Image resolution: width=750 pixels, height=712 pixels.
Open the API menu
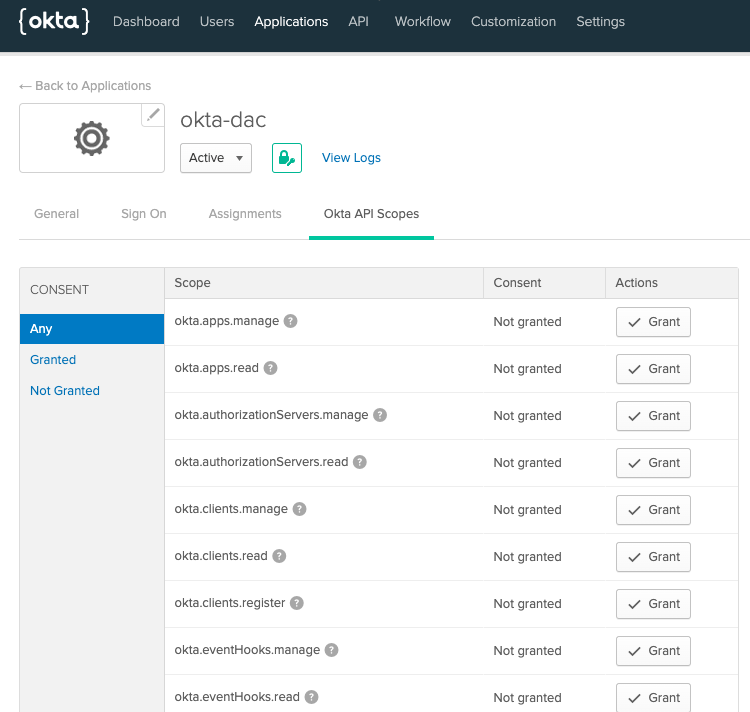pyautogui.click(x=358, y=22)
